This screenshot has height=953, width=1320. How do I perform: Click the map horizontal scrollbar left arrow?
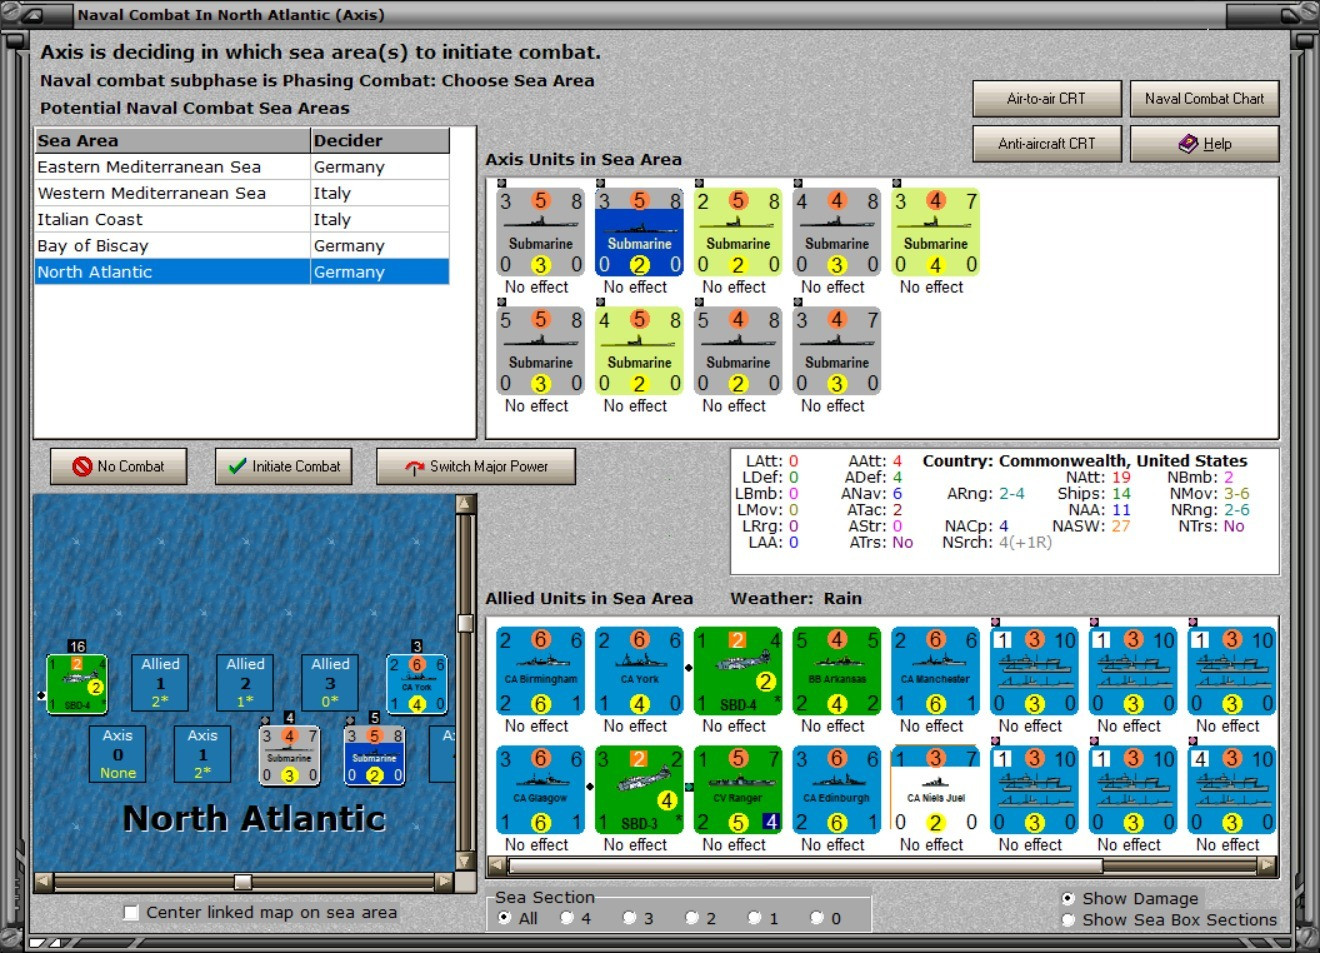click(x=43, y=882)
